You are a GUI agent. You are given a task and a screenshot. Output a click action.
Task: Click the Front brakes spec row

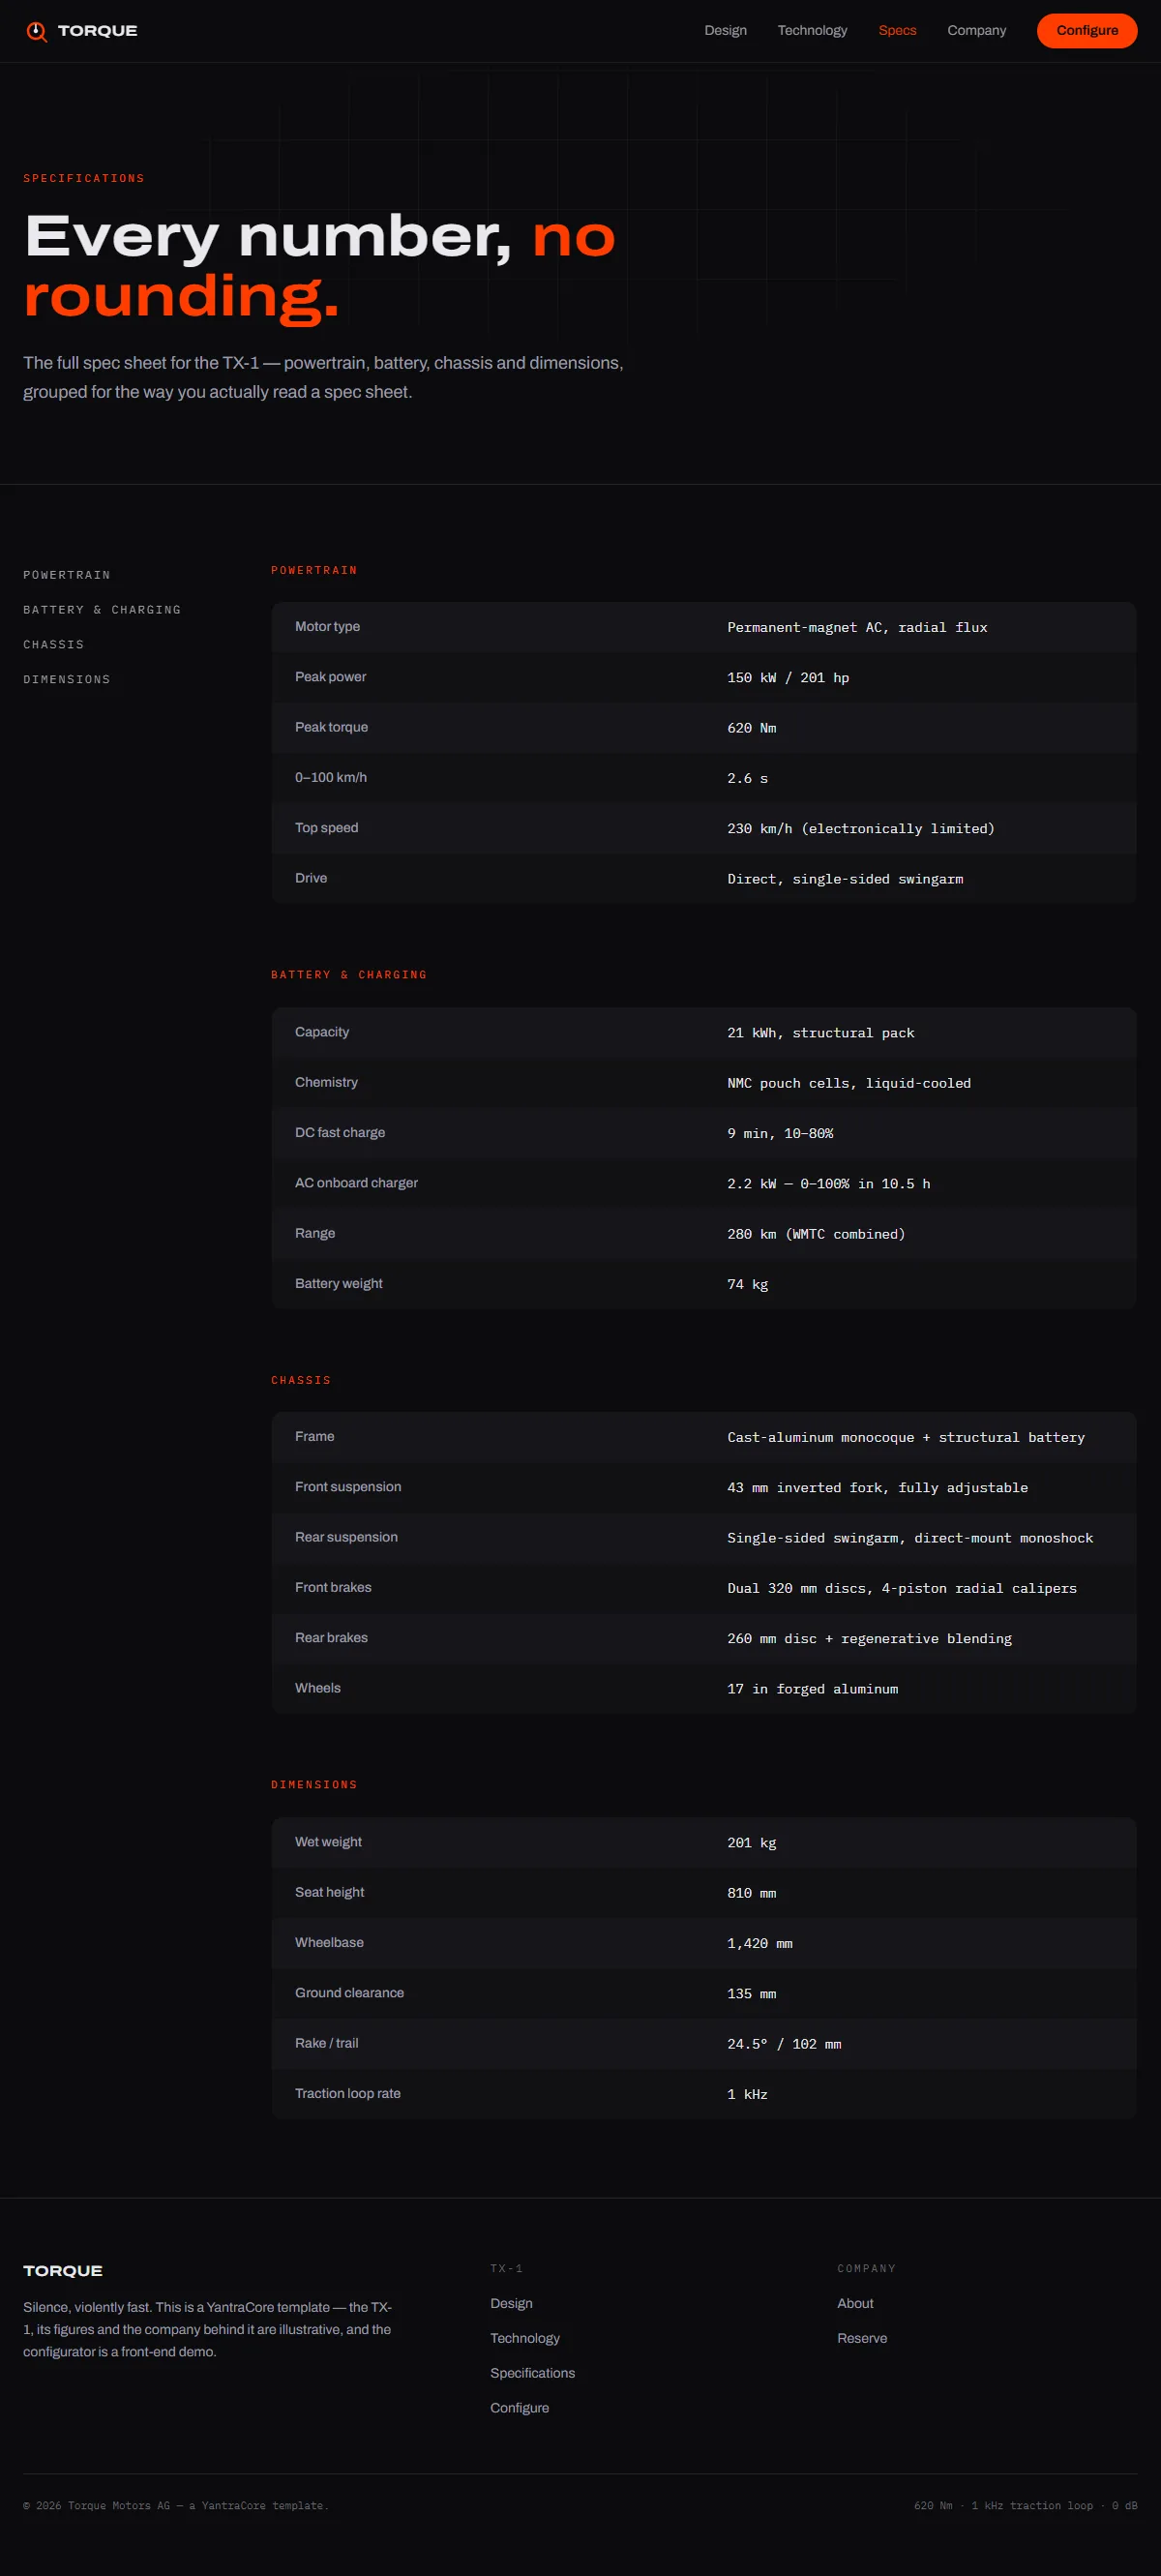tap(703, 1588)
